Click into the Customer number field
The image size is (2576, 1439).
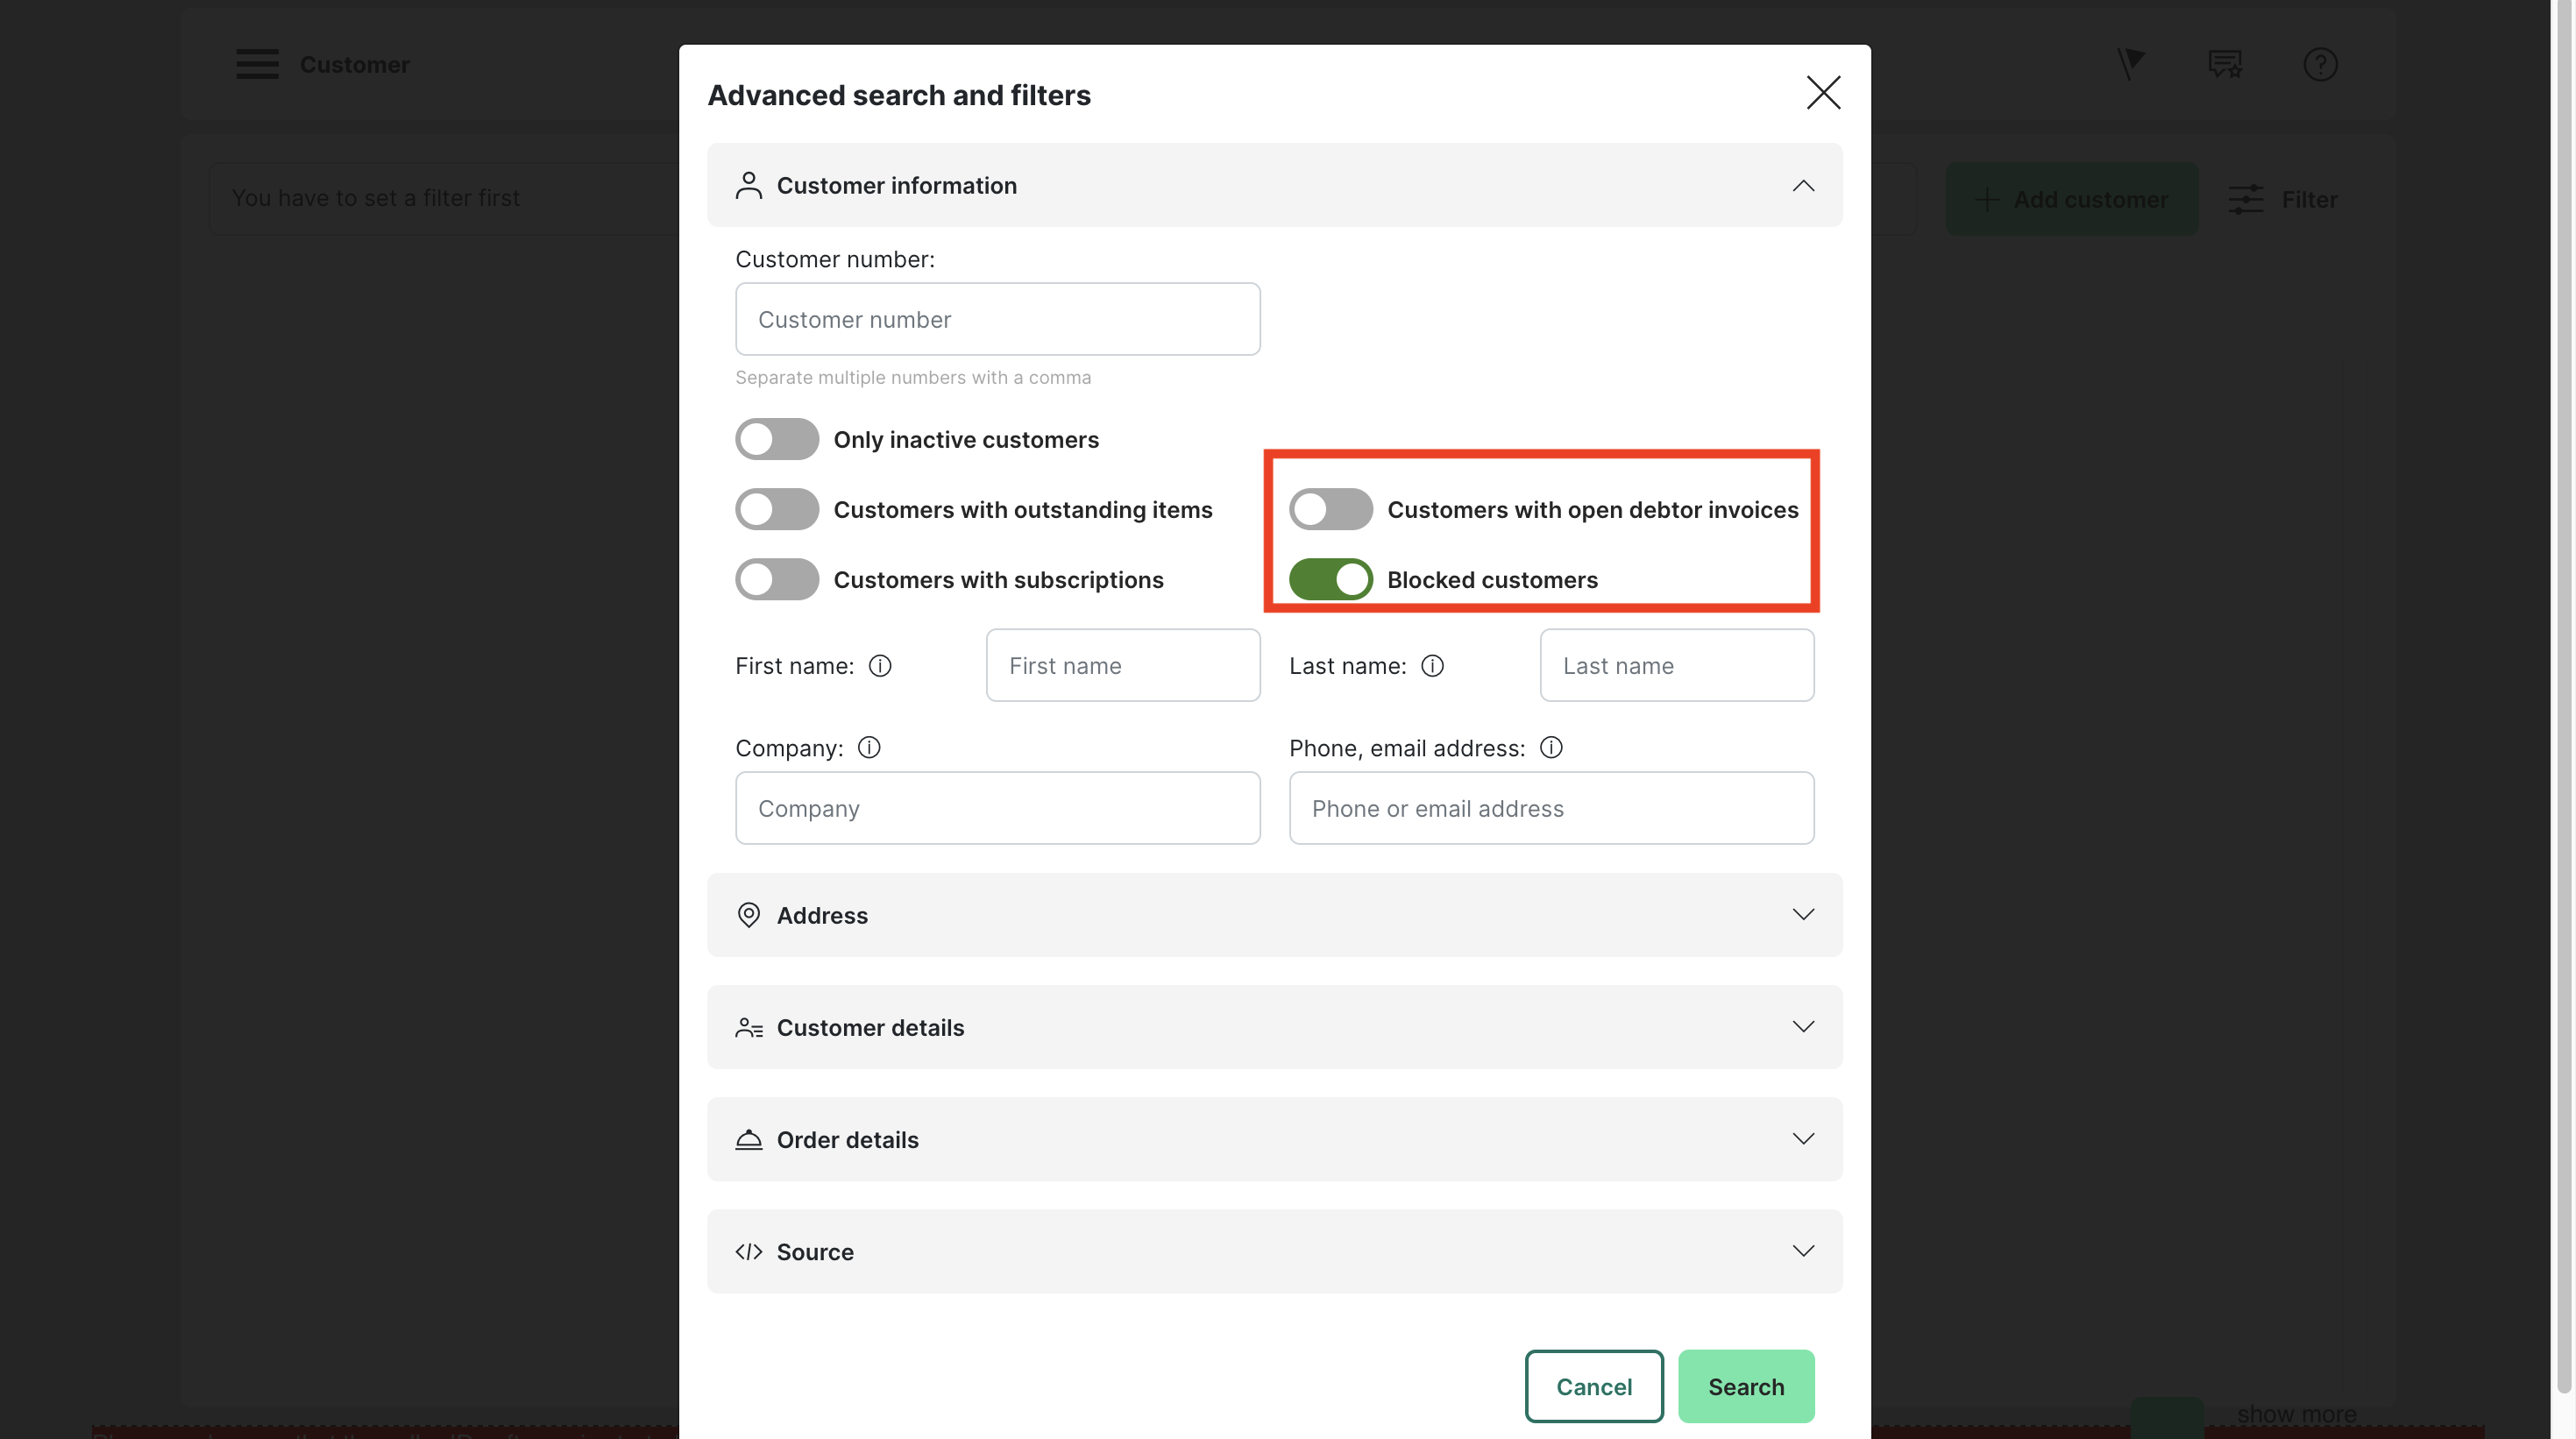click(x=997, y=320)
